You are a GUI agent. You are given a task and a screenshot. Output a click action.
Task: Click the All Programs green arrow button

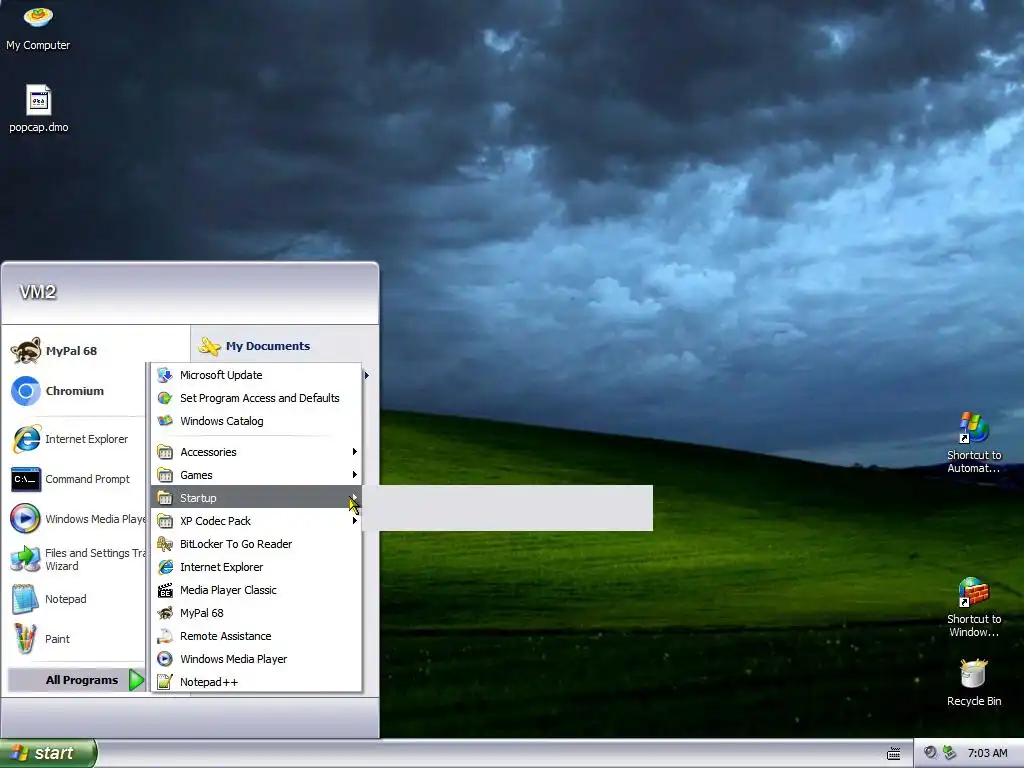[x=136, y=680]
